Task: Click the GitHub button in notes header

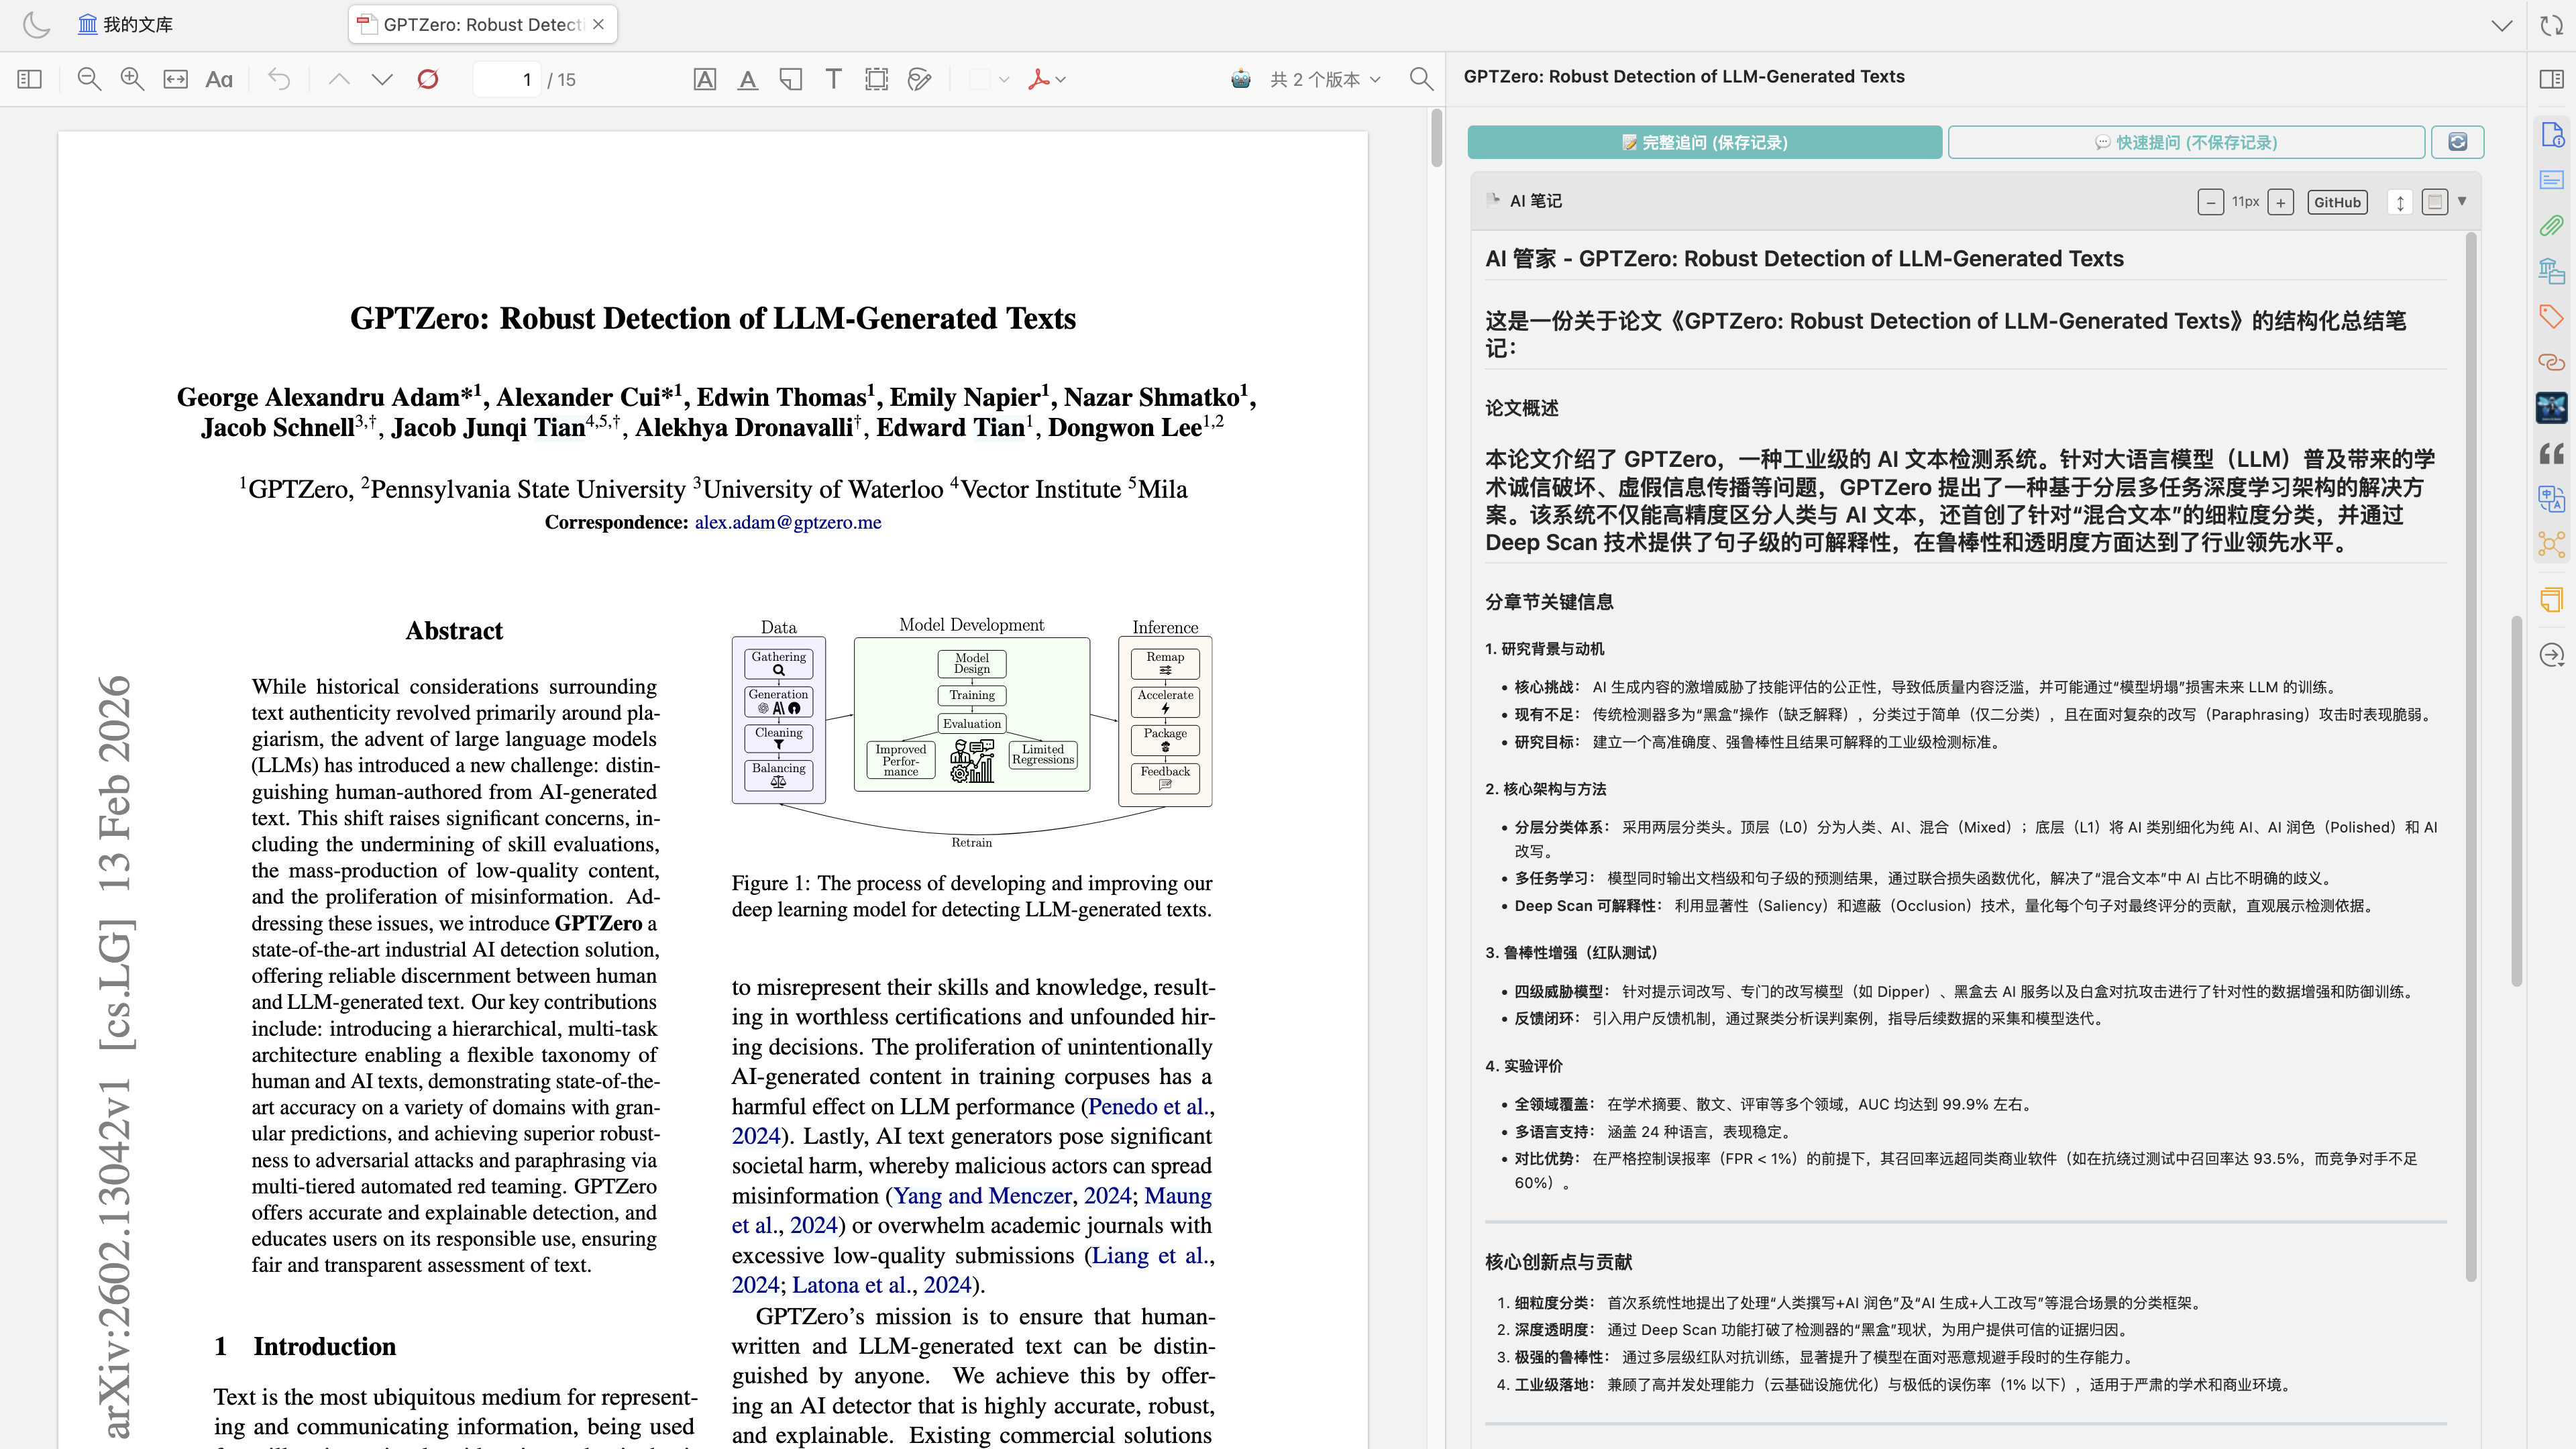Action: pyautogui.click(x=2337, y=202)
